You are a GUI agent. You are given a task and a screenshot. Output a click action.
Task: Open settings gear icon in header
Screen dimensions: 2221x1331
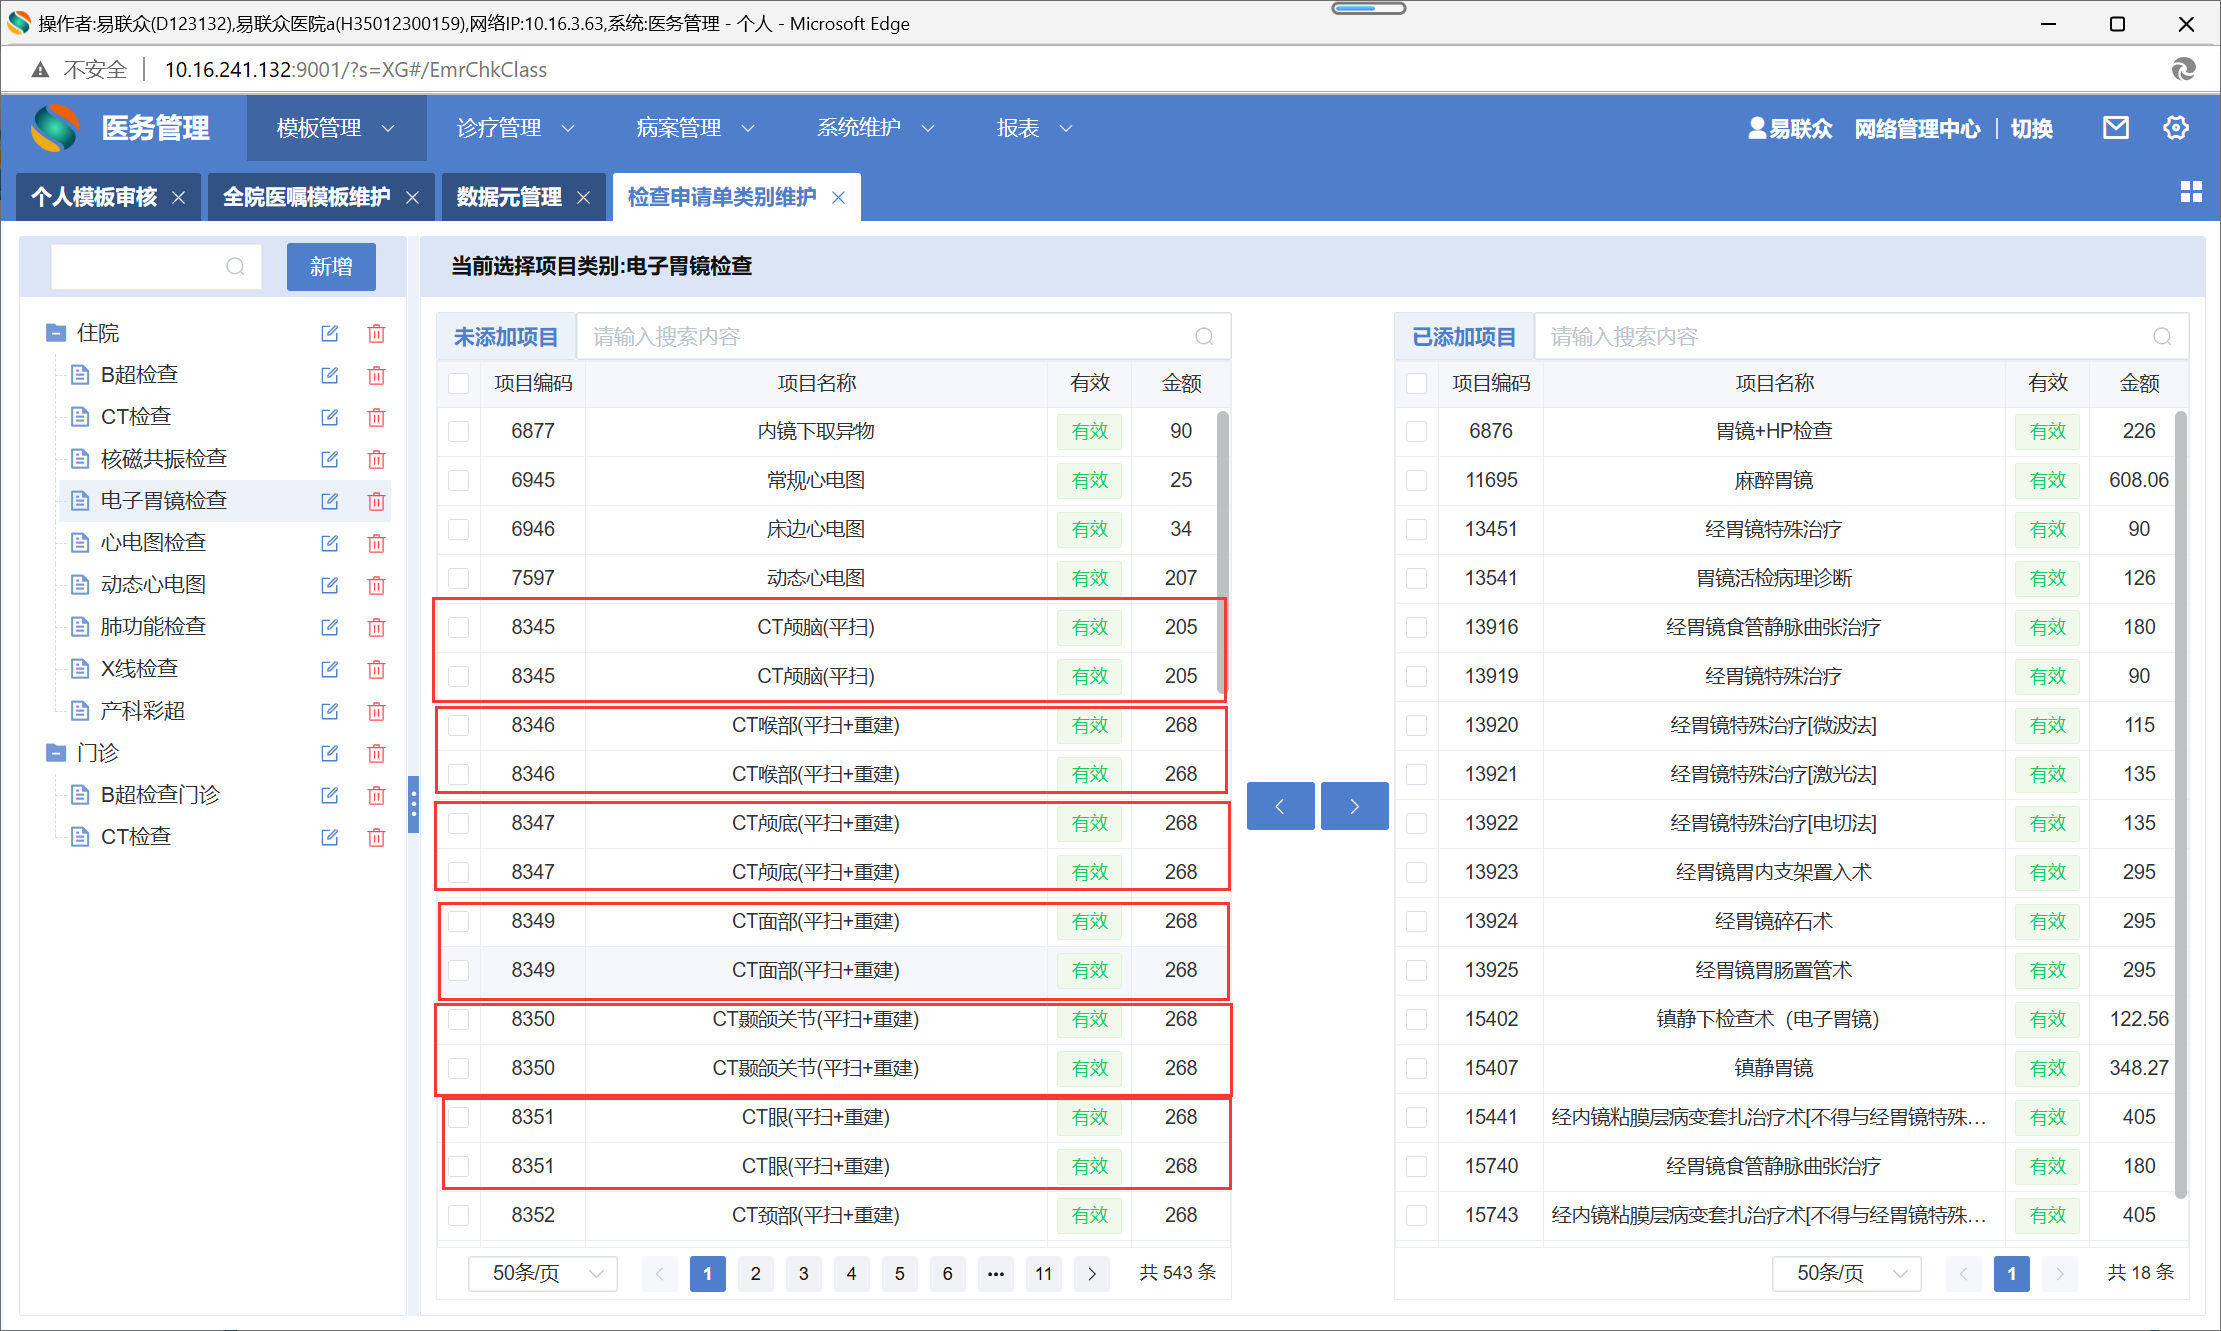[2175, 128]
